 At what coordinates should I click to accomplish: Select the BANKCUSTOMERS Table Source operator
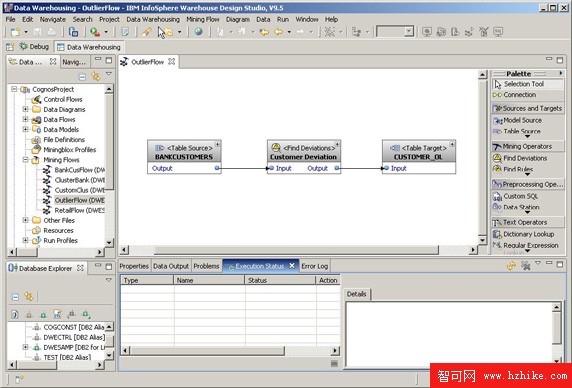pos(184,157)
